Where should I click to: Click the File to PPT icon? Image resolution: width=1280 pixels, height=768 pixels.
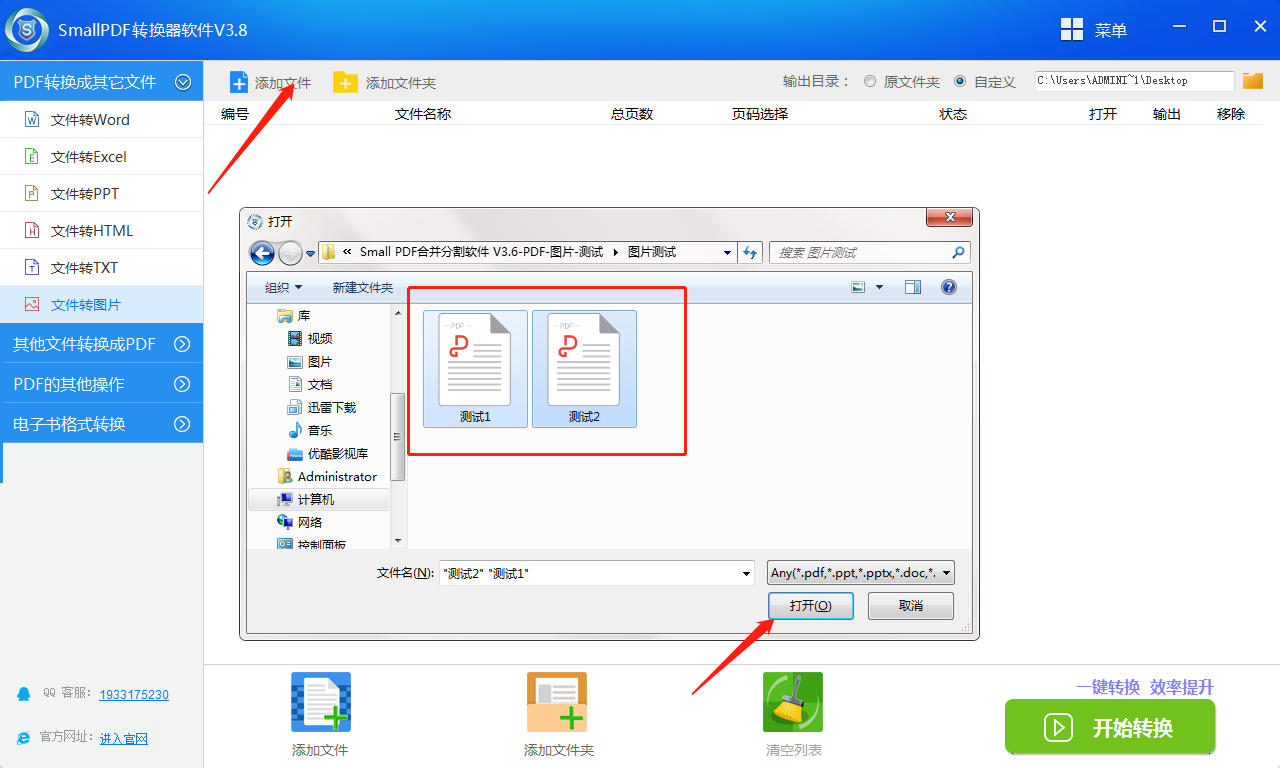[x=32, y=194]
